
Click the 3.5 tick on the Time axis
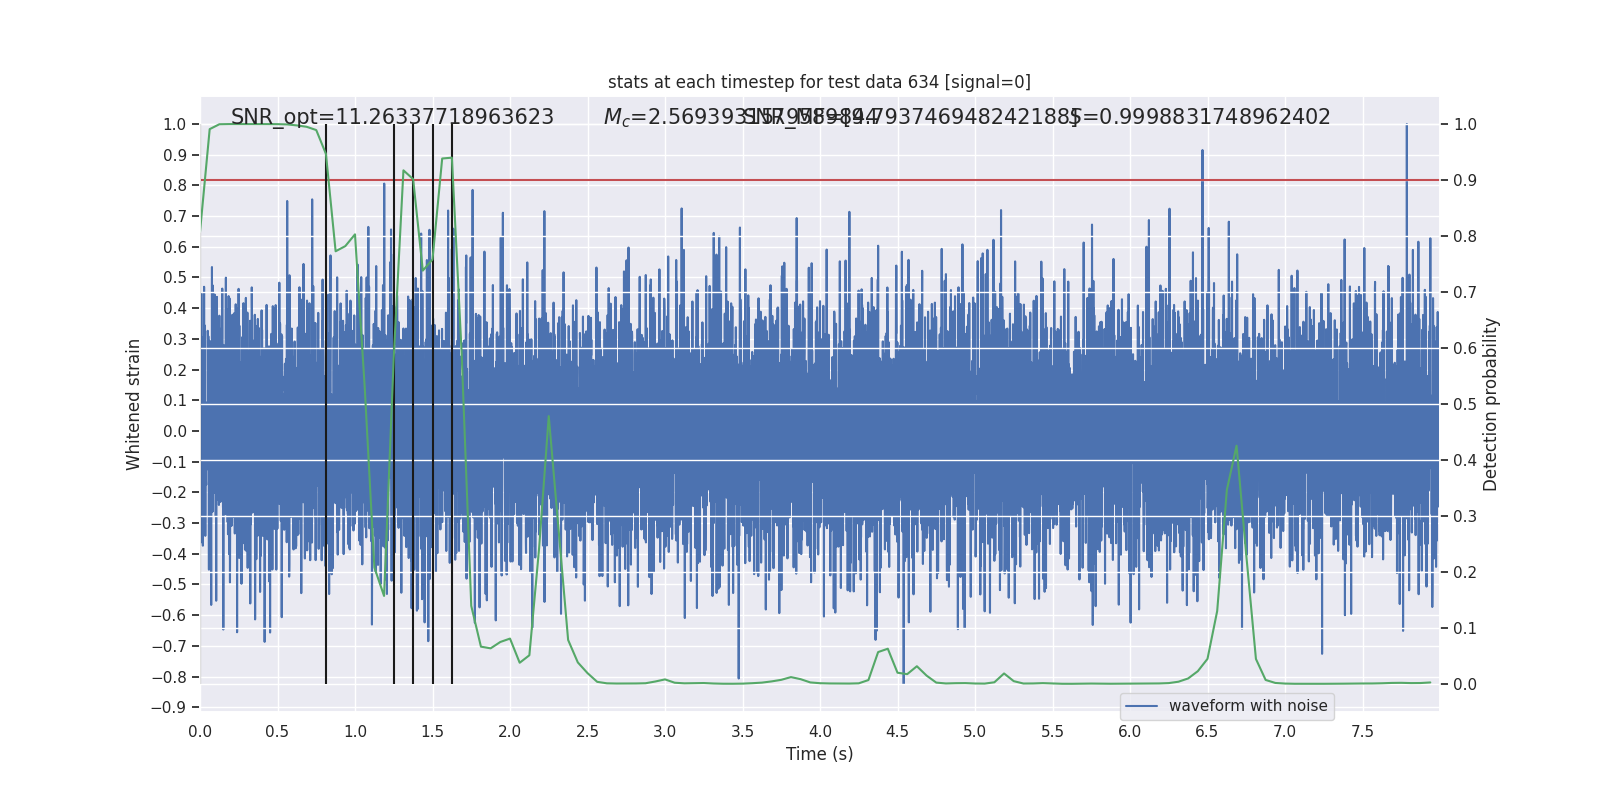(x=742, y=731)
